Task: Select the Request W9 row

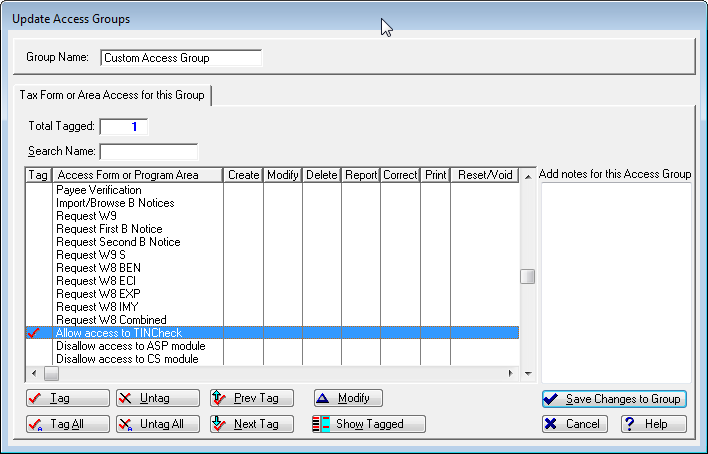Action: tap(86, 216)
